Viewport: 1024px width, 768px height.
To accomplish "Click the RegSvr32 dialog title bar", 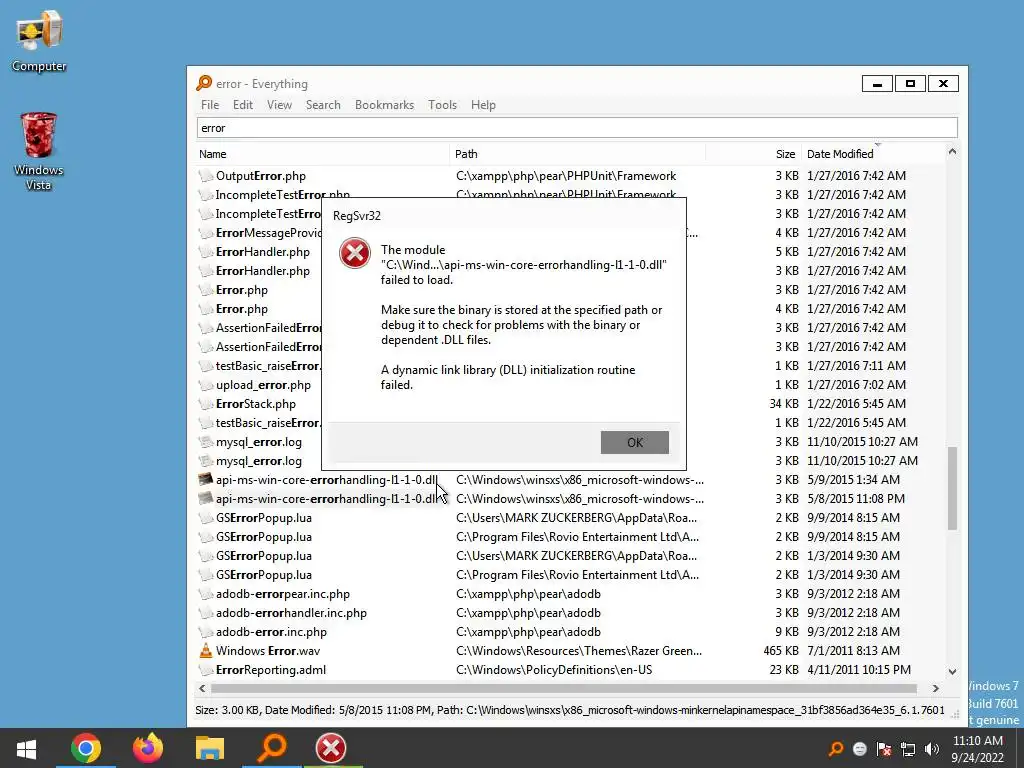I will [504, 216].
